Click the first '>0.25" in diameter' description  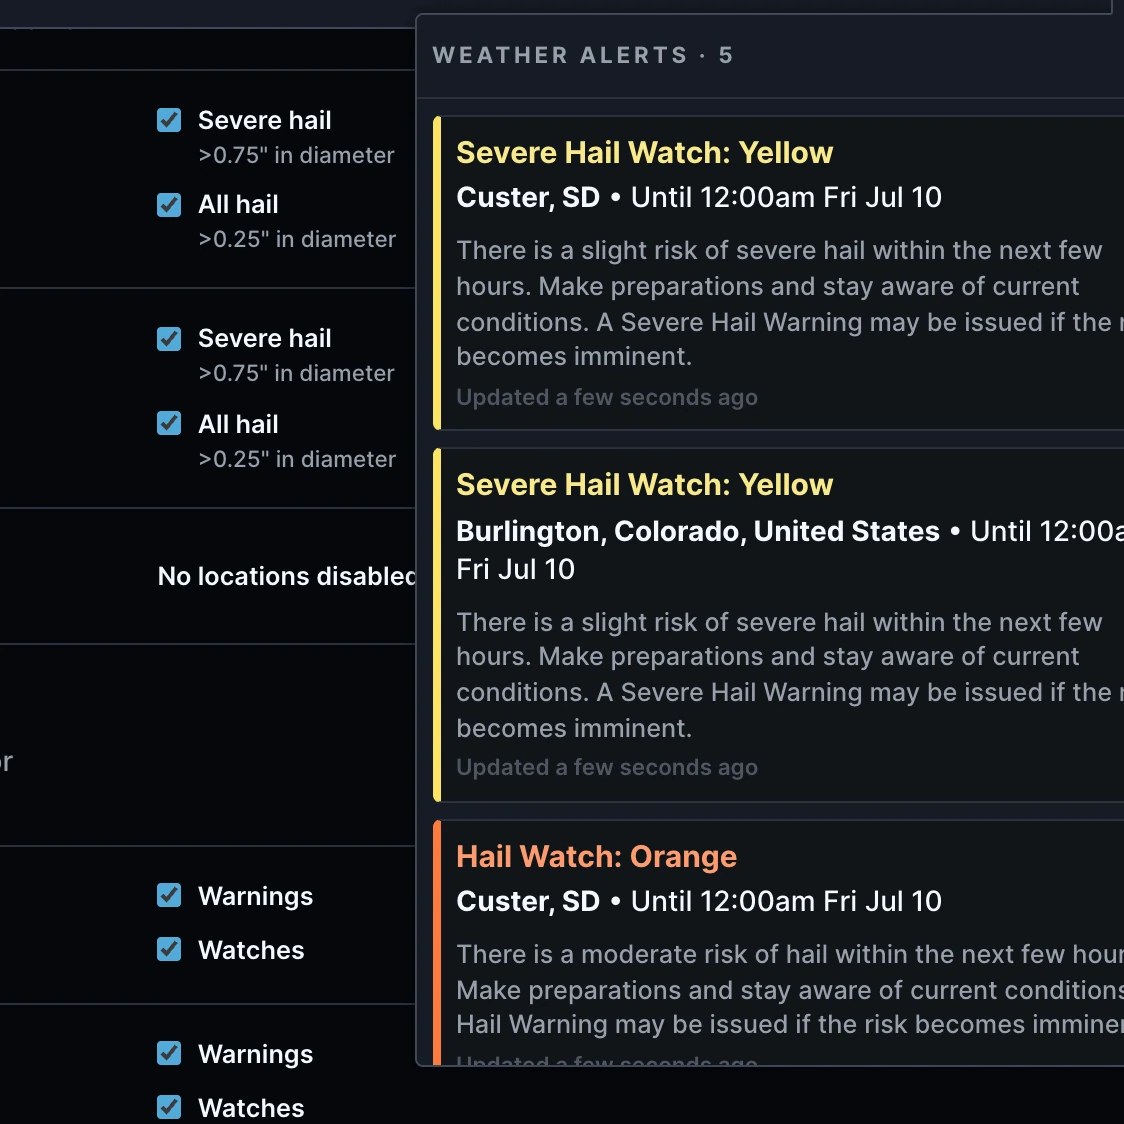coord(297,239)
